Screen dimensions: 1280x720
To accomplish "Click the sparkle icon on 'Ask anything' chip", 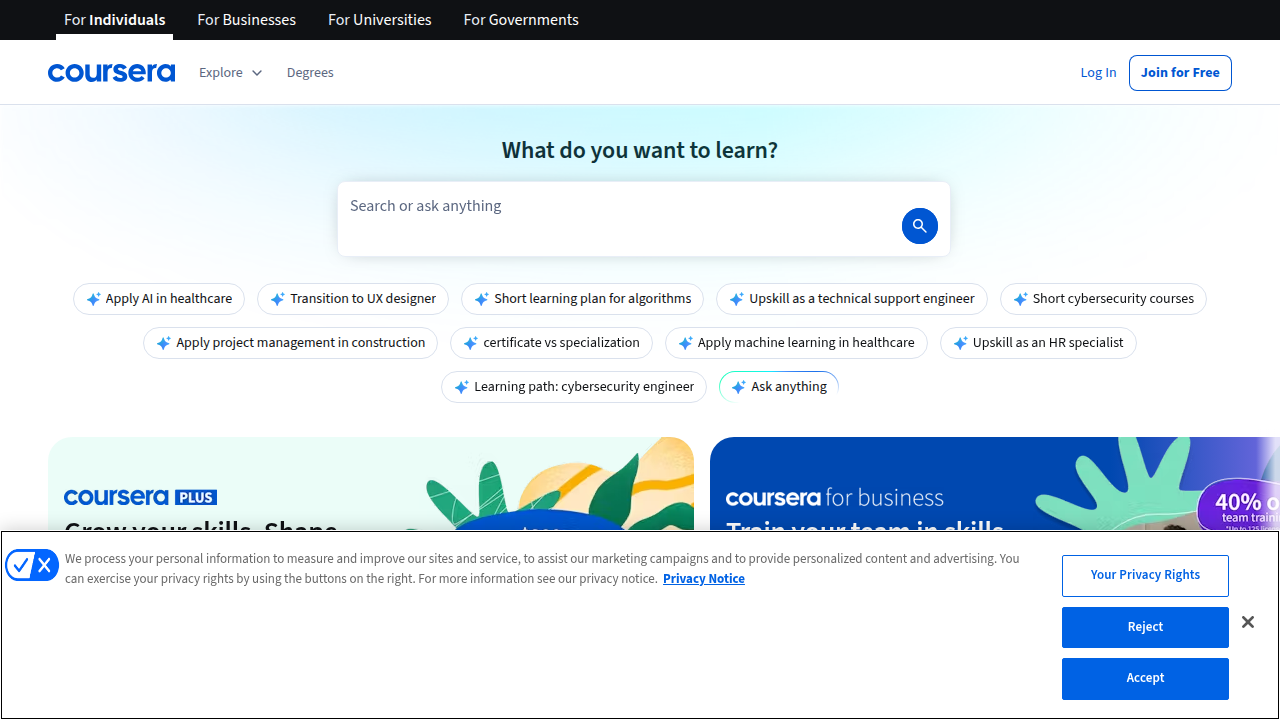I will [x=739, y=386].
